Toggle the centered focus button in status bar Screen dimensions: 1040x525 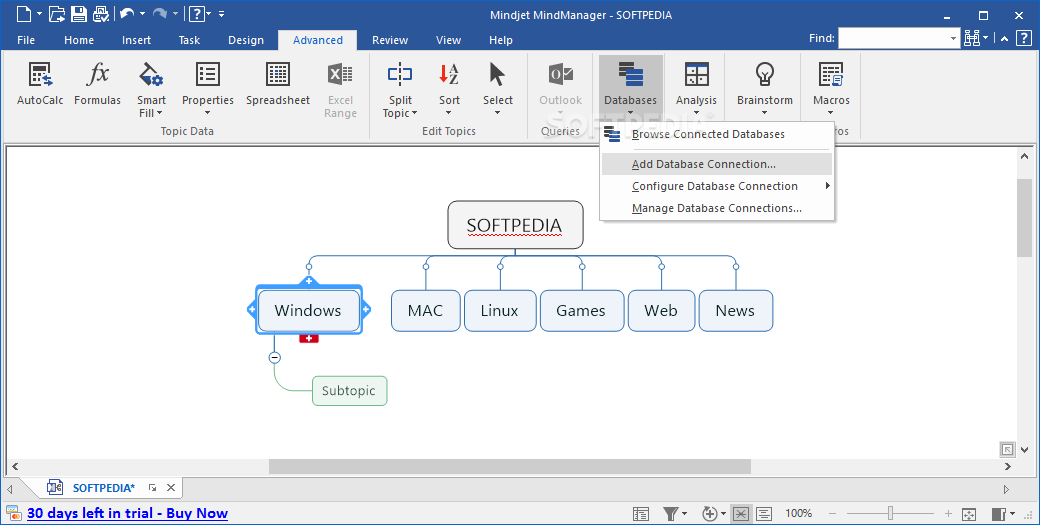point(741,514)
